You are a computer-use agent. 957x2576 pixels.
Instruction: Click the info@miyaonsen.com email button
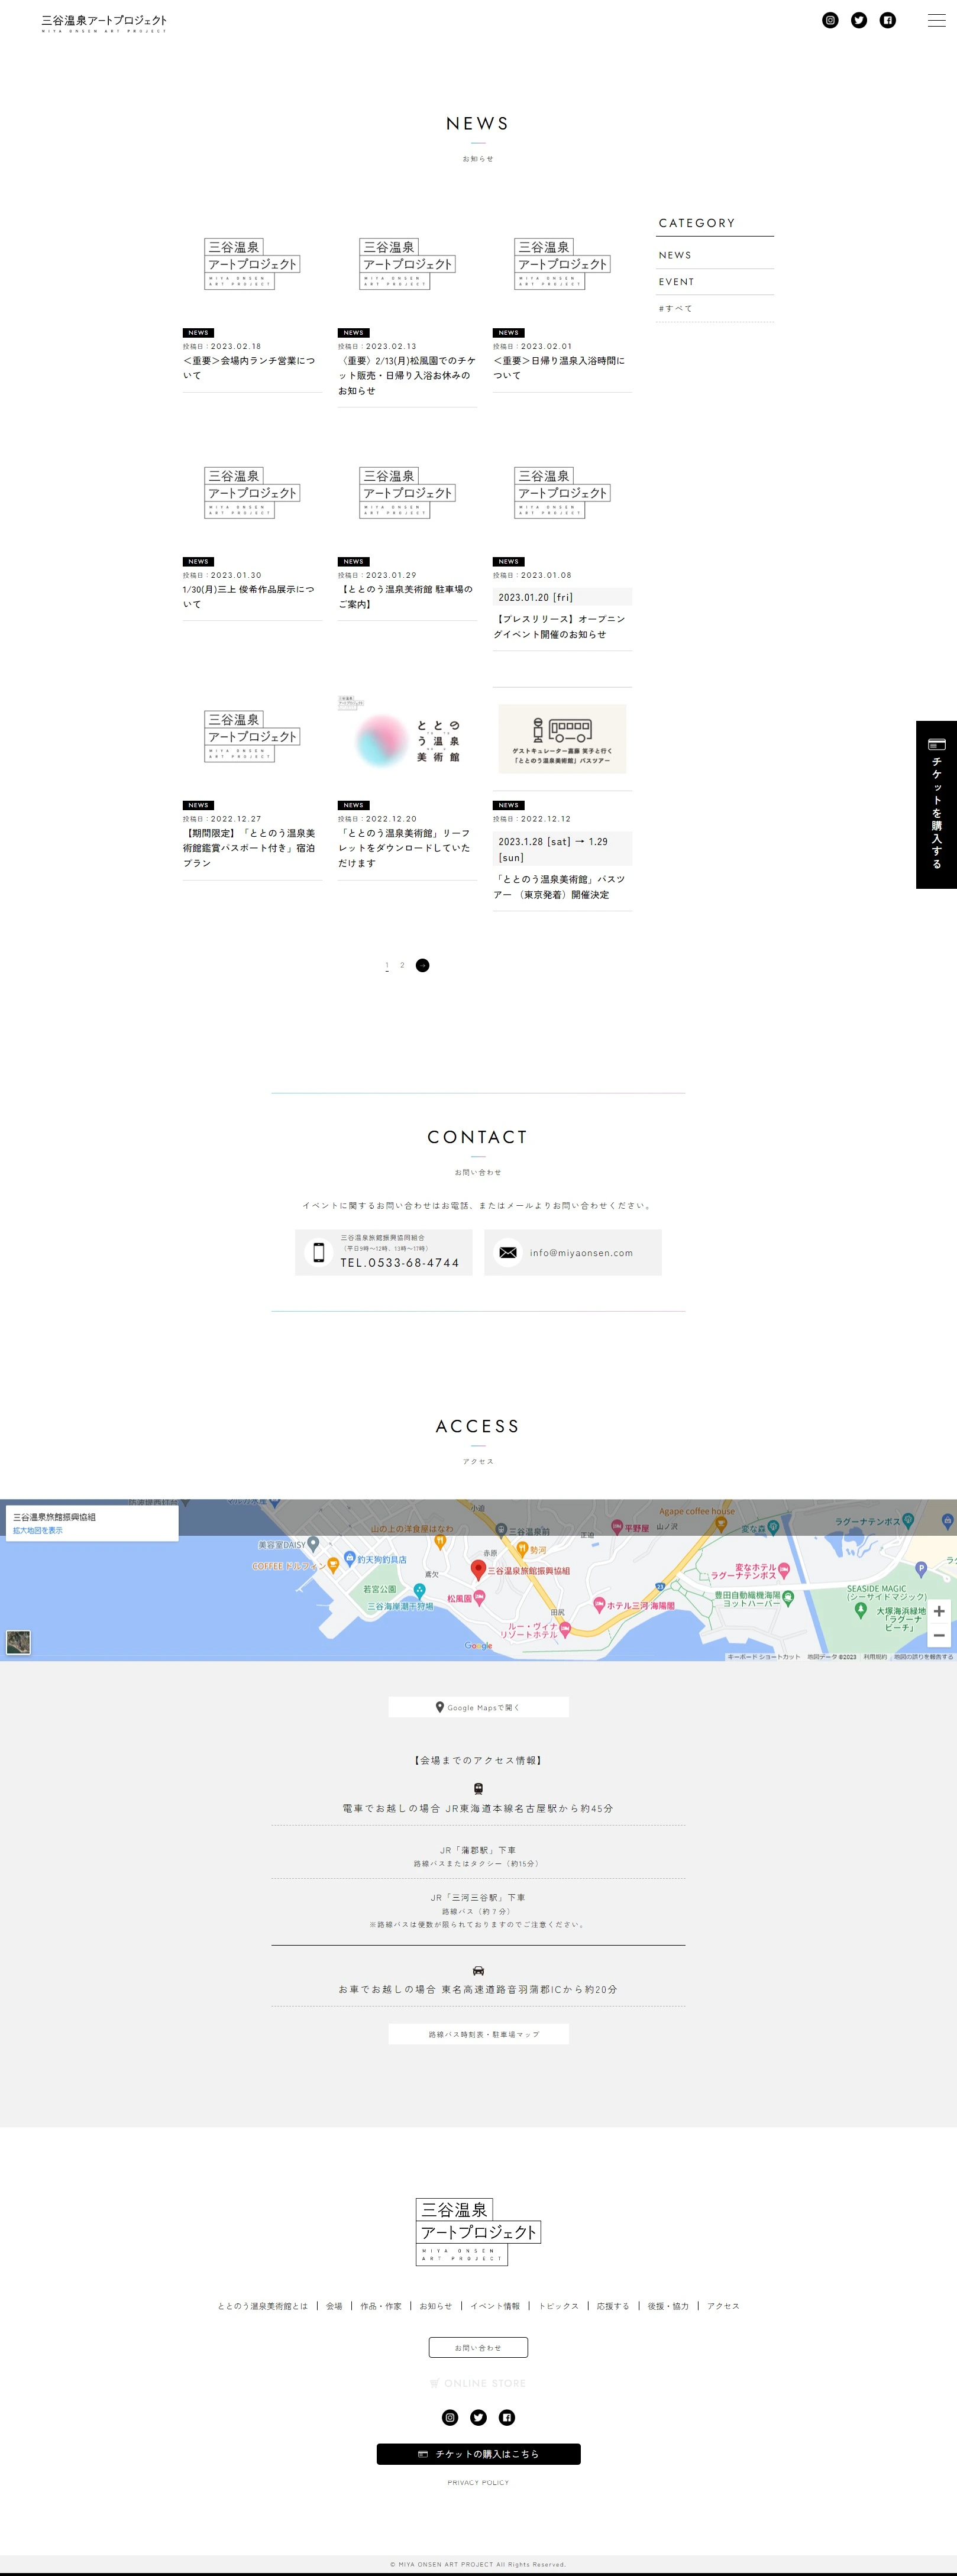pyautogui.click(x=572, y=1252)
